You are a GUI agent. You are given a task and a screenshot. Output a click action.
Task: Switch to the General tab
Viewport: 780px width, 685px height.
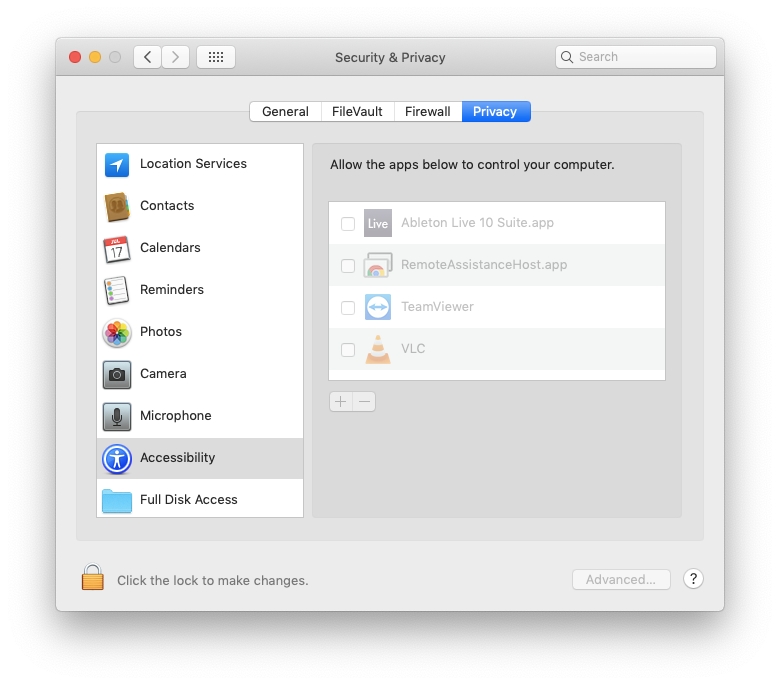click(285, 112)
